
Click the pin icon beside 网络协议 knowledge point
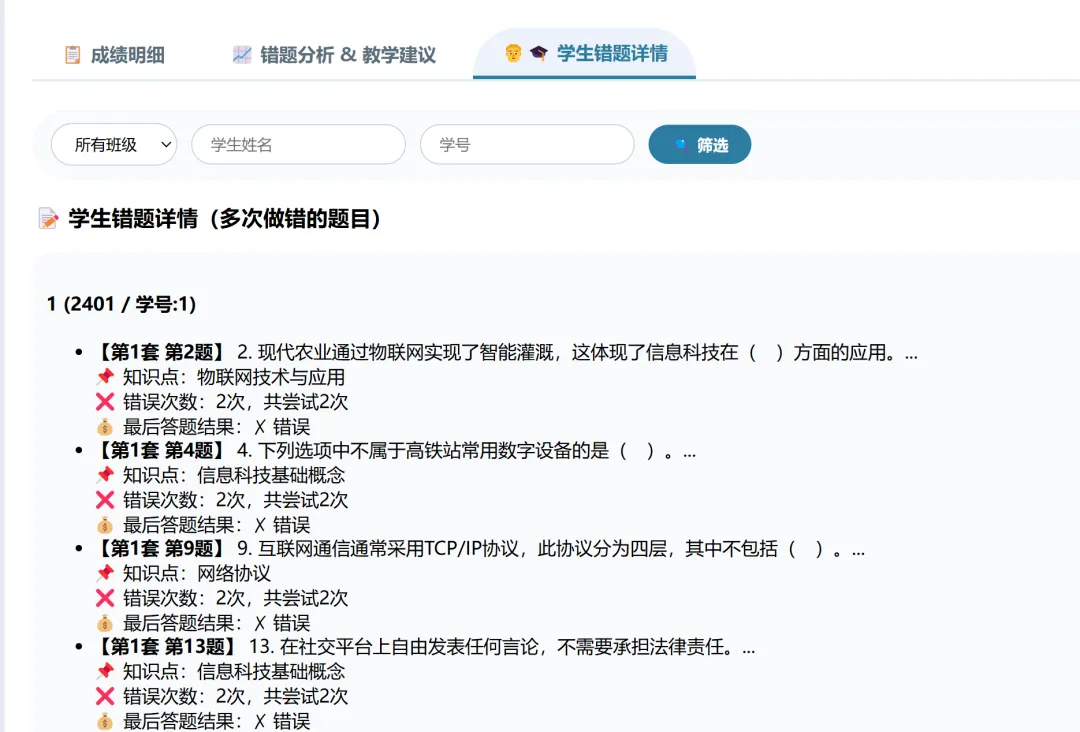pos(104,574)
